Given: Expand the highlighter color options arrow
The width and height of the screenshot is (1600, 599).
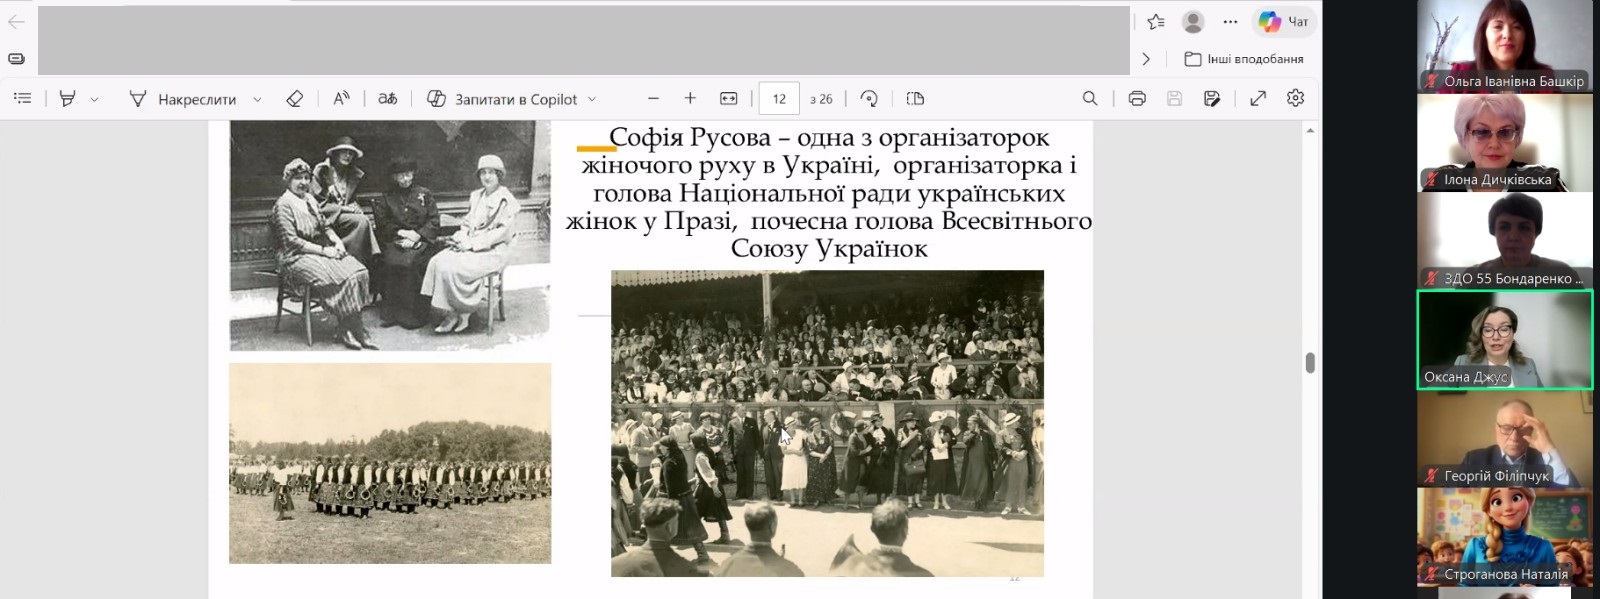Looking at the screenshot, I should (x=95, y=99).
